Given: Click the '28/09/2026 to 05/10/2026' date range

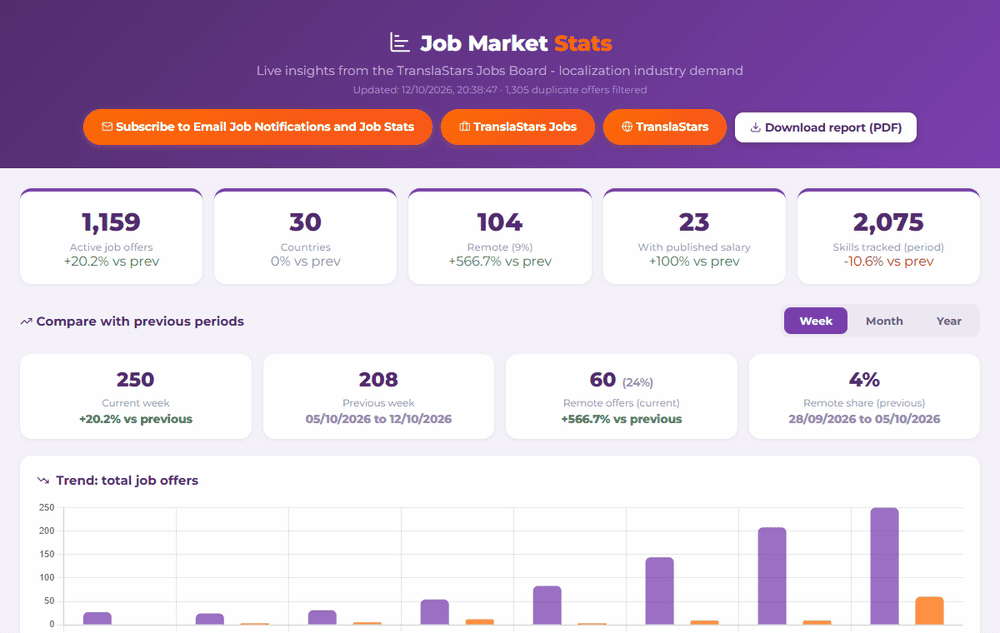Looking at the screenshot, I should click(x=864, y=419).
